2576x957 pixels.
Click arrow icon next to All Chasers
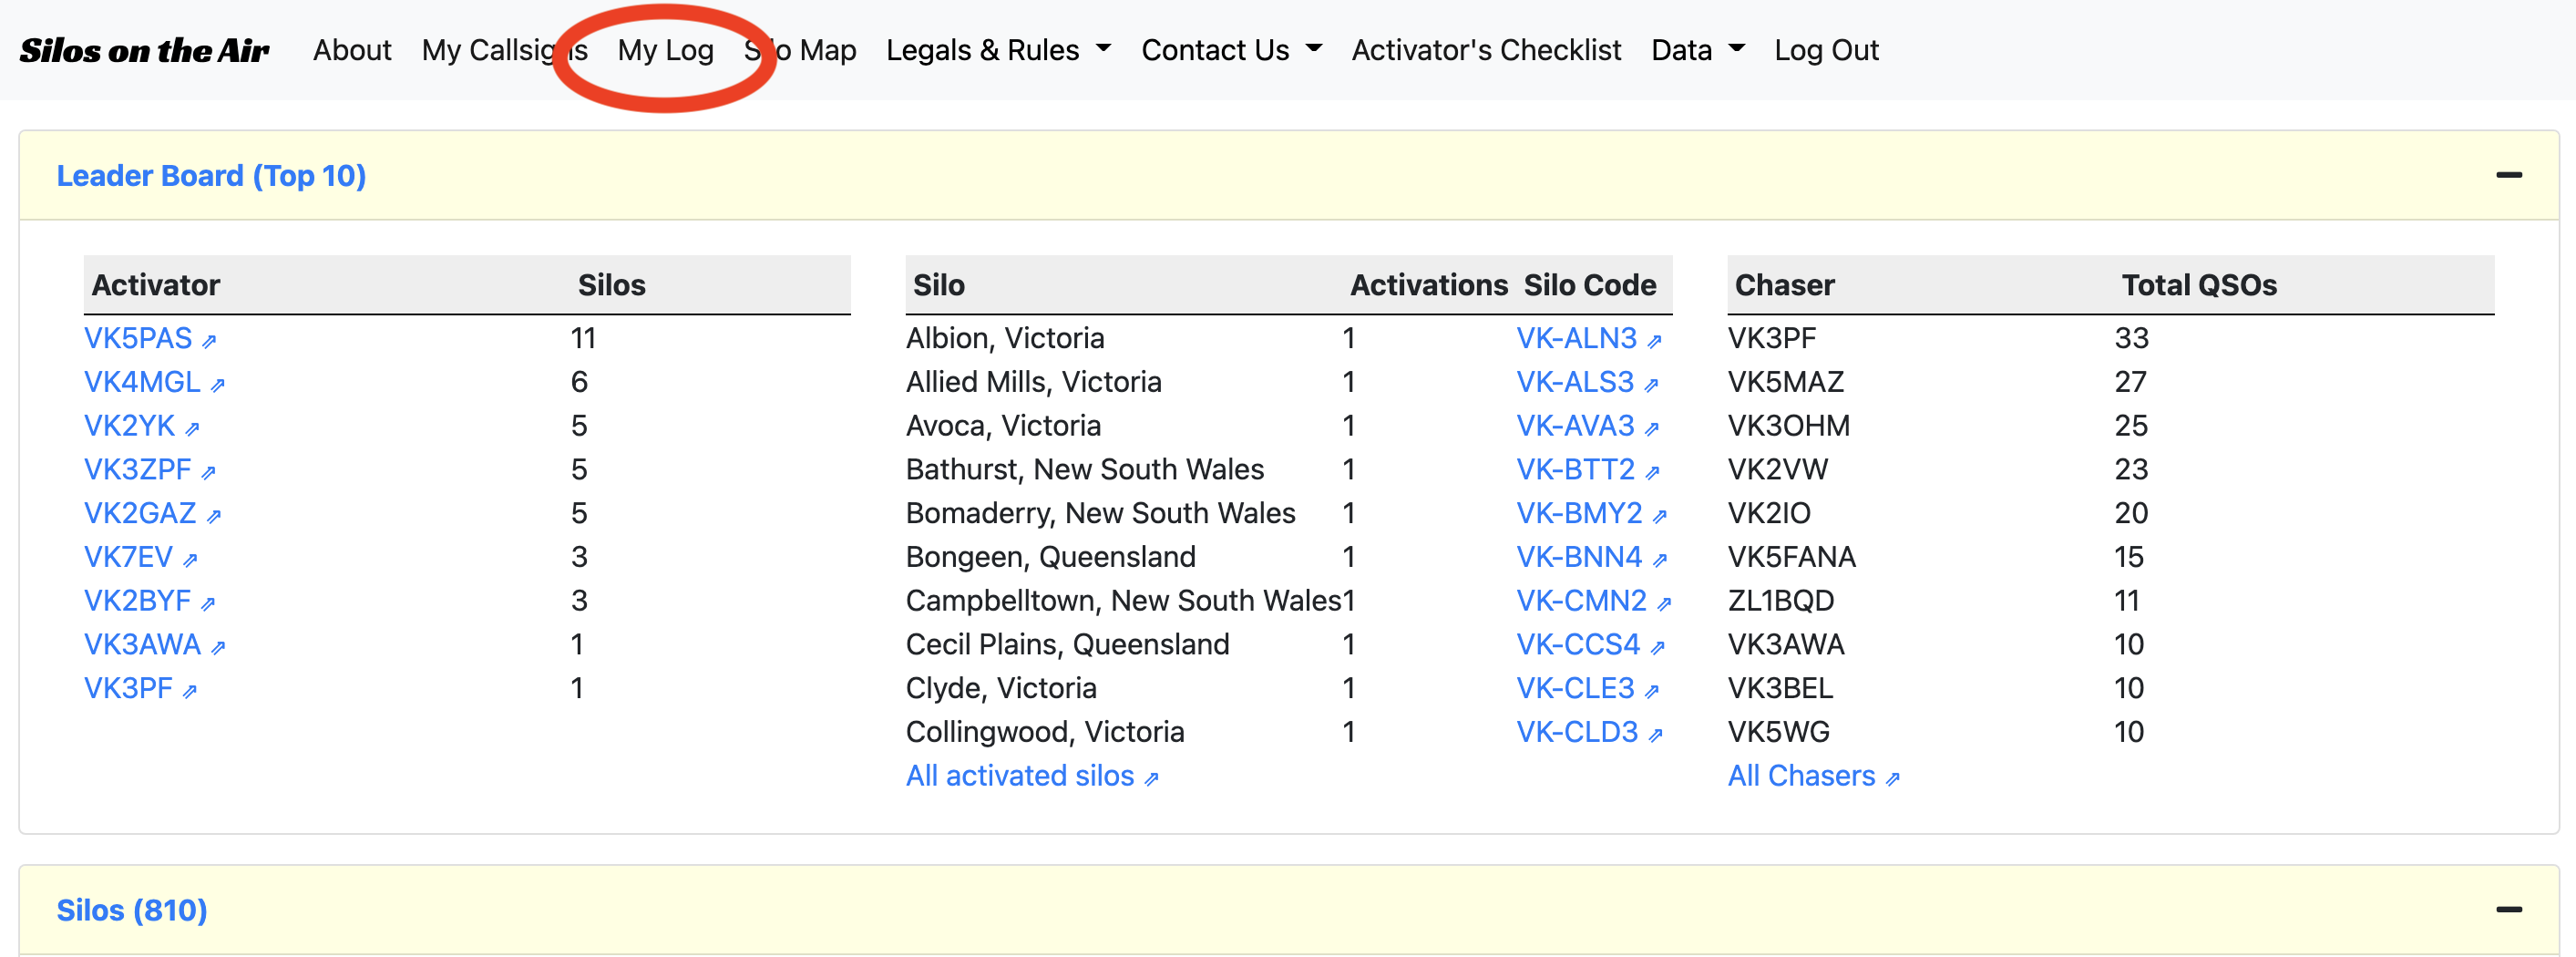point(1892,779)
